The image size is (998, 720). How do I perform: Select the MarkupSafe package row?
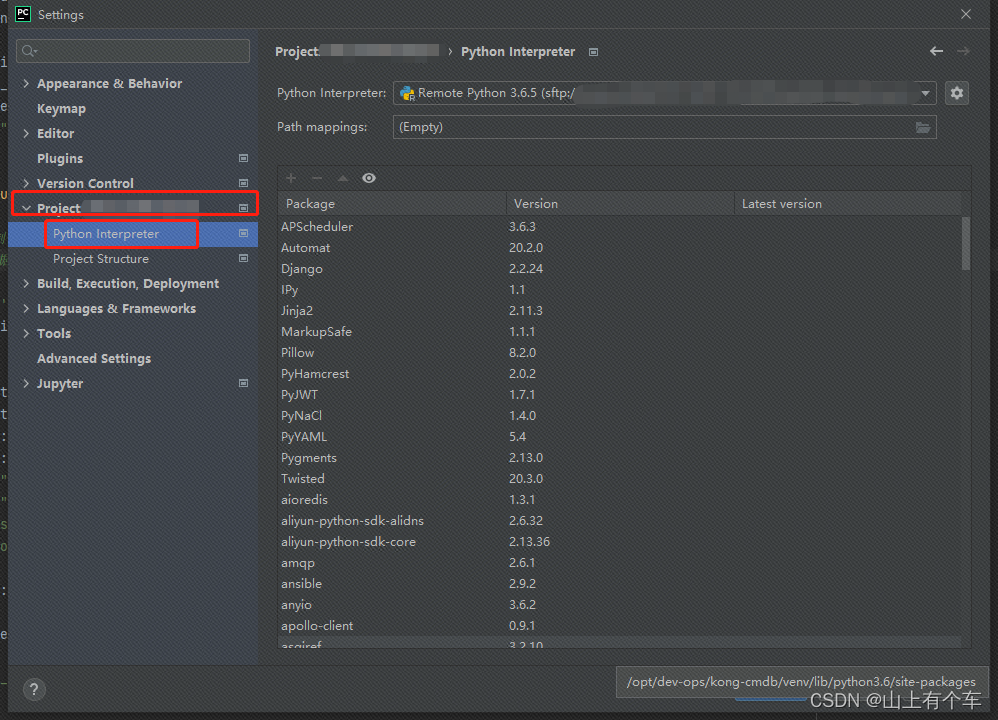click(620, 332)
